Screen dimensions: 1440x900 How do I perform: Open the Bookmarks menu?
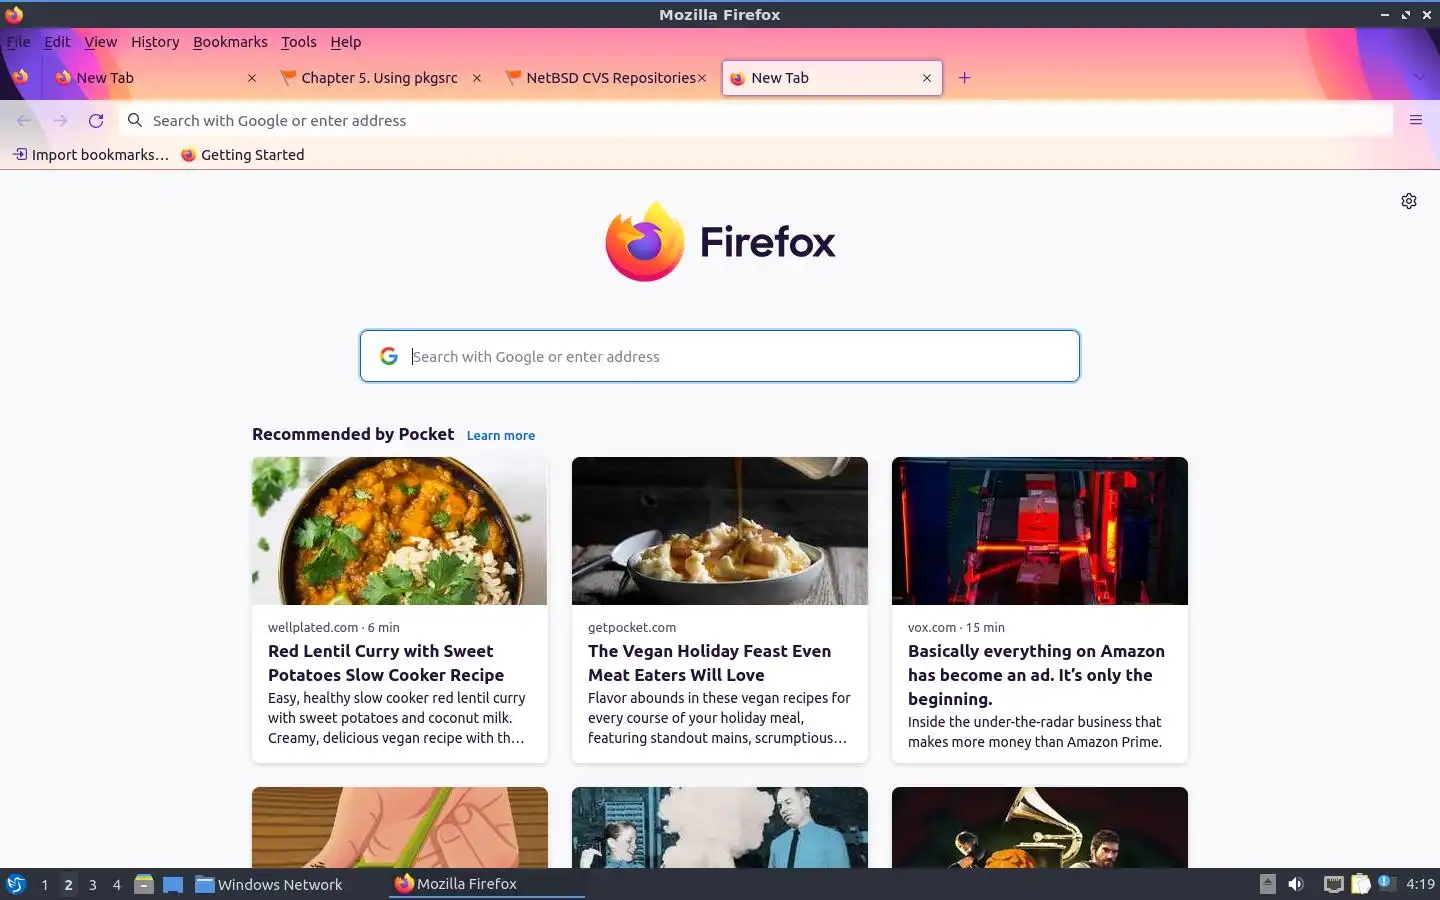pyautogui.click(x=230, y=42)
